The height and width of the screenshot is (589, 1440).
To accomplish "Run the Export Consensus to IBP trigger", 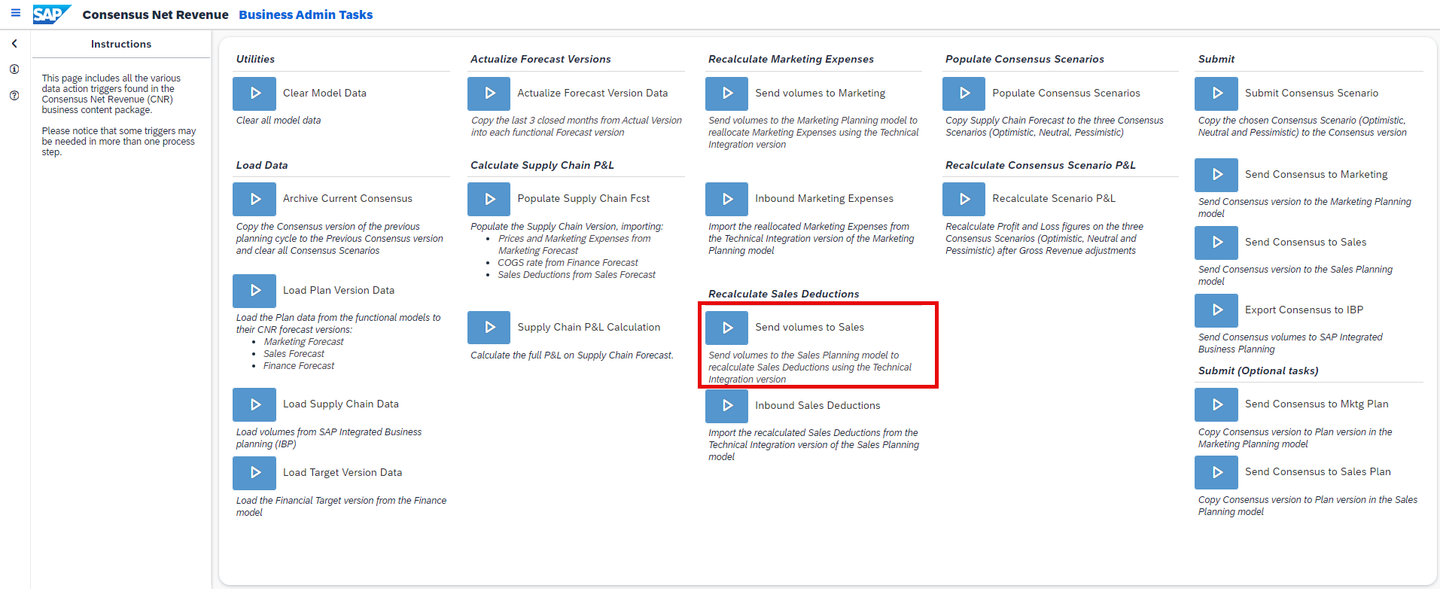I will pyautogui.click(x=1216, y=311).
